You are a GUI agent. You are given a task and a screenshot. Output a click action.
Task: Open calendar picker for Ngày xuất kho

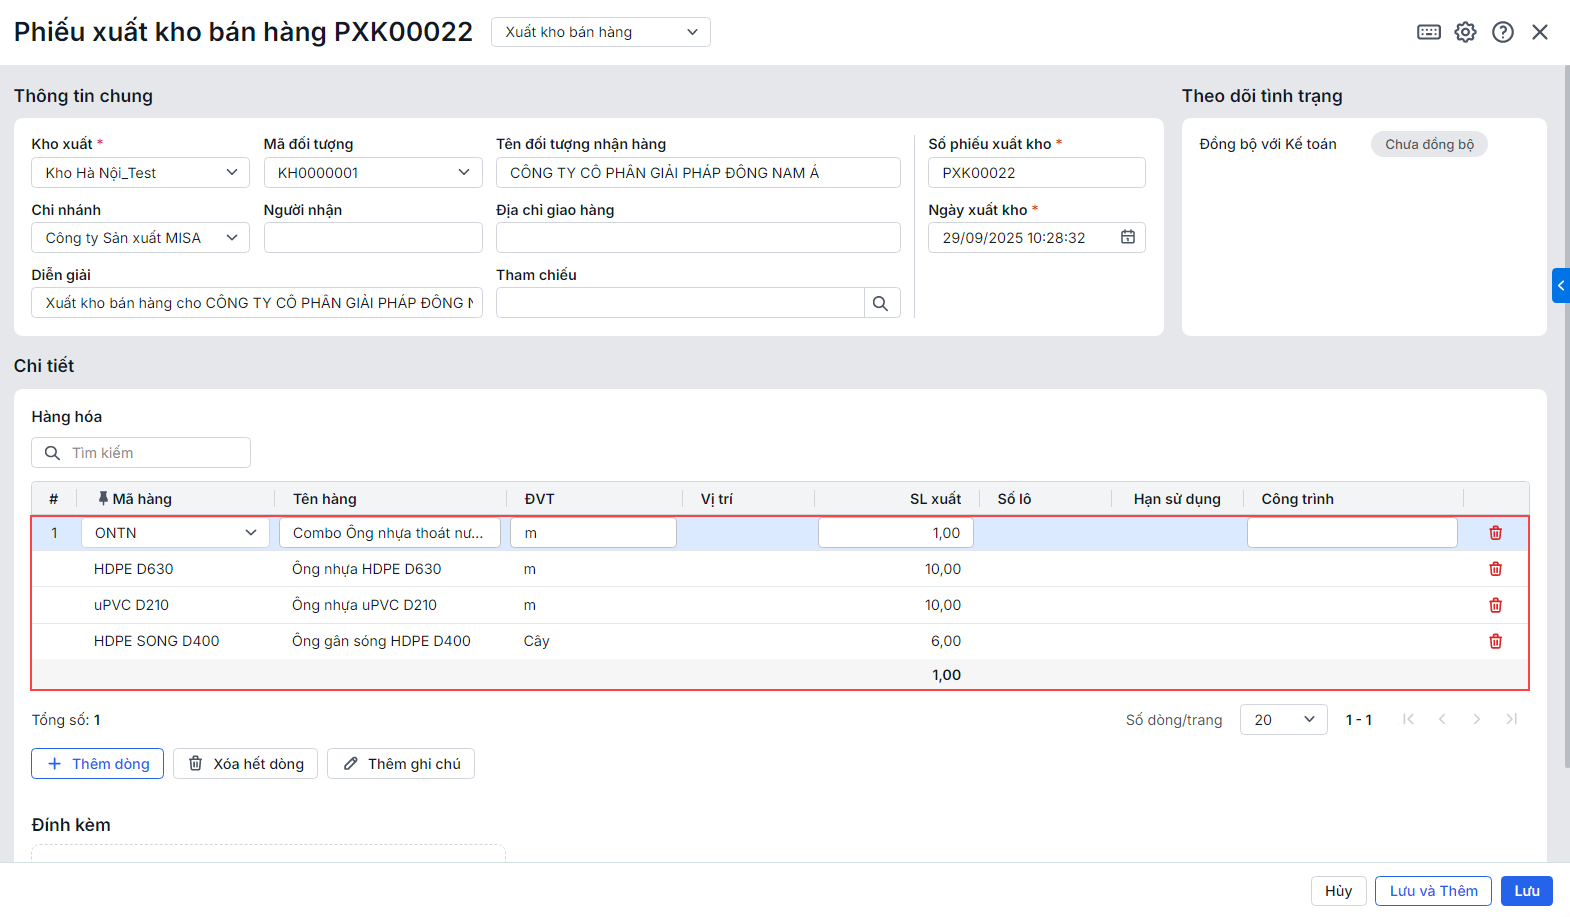(1127, 238)
